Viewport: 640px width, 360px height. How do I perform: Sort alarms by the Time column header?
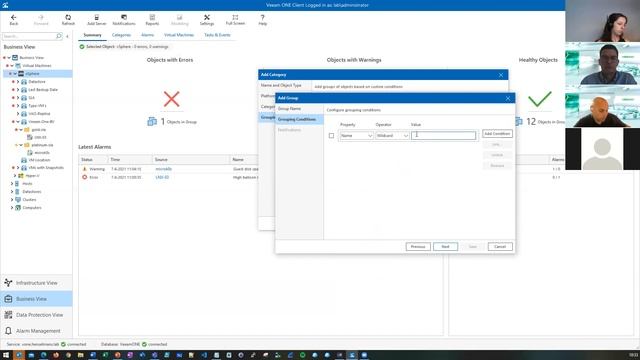click(130, 160)
